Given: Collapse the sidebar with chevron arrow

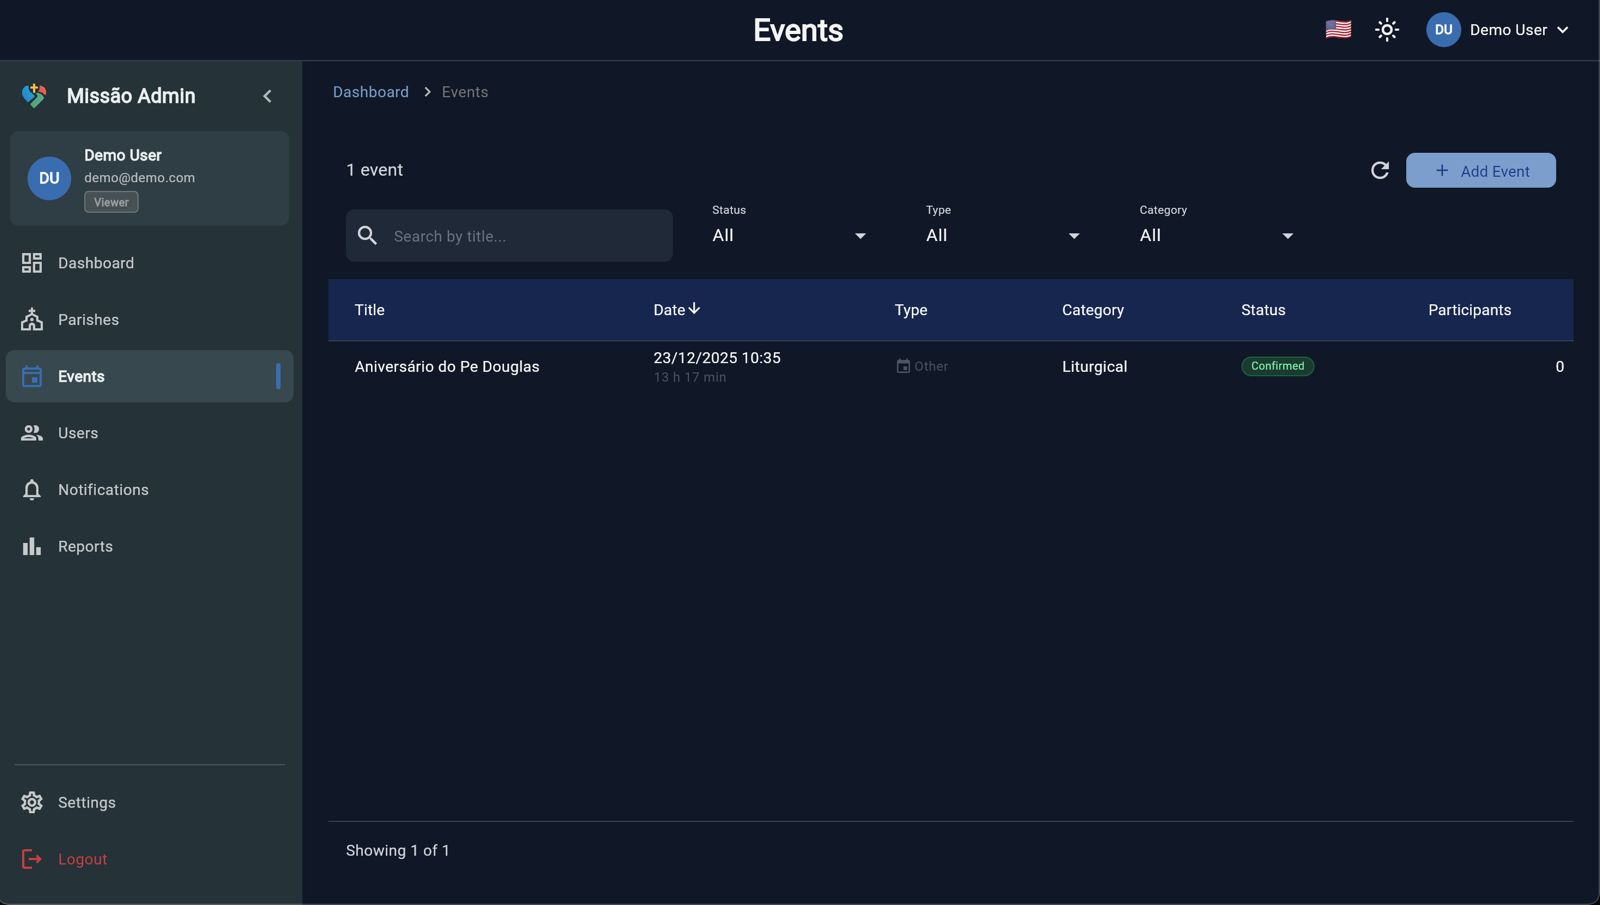Looking at the screenshot, I should (267, 96).
